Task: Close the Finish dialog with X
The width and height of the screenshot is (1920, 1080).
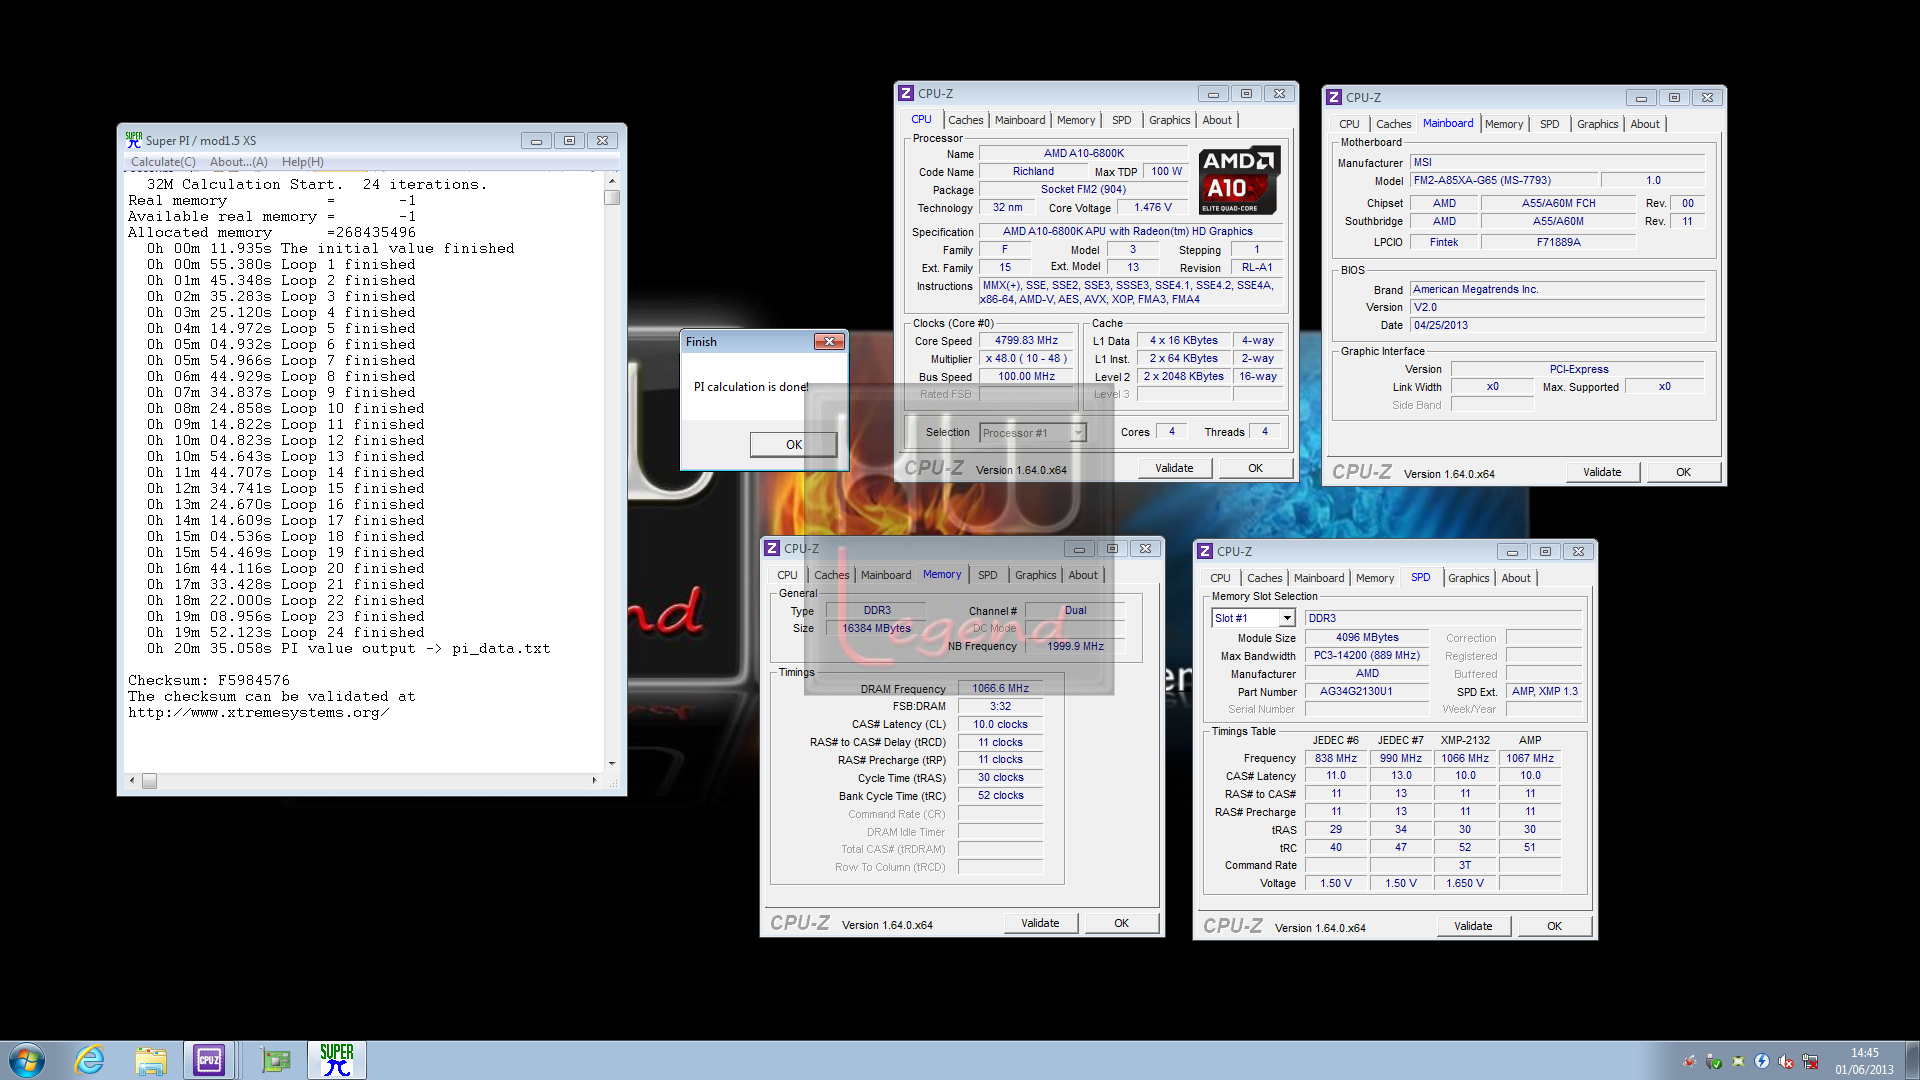Action: coord(829,342)
